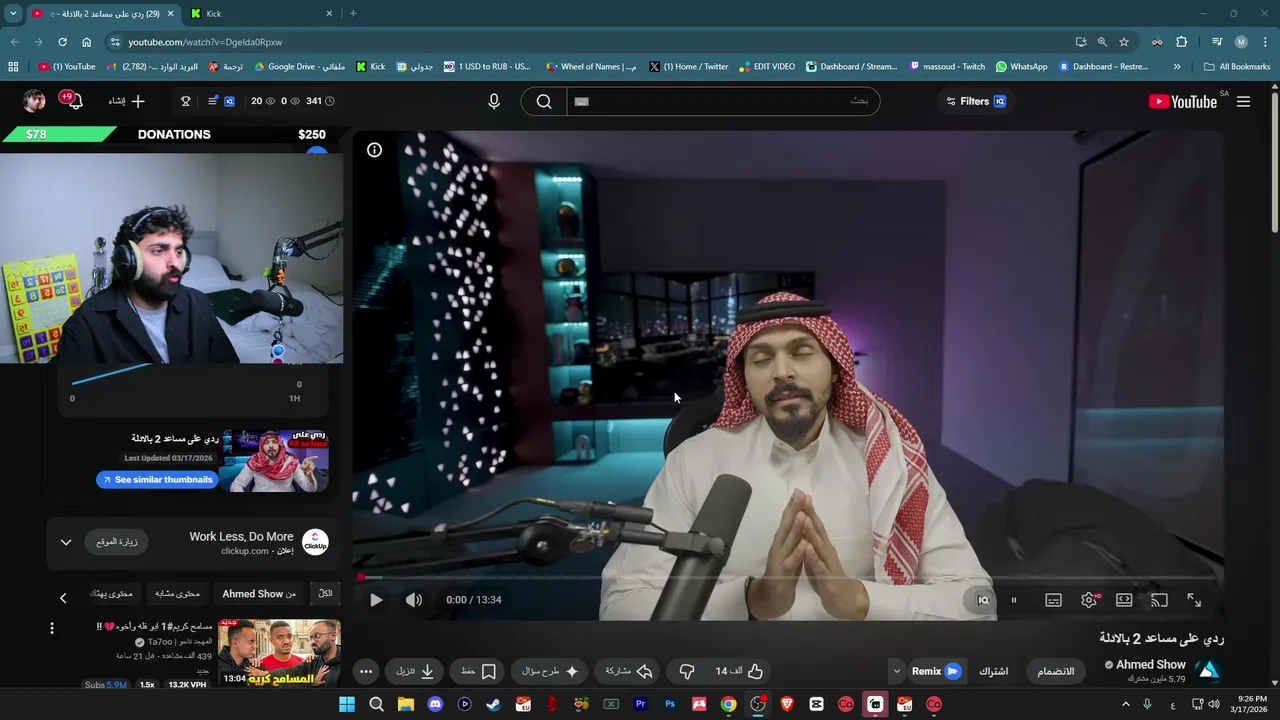Share the video
Viewport: 1280px width, 720px height.
[629, 671]
